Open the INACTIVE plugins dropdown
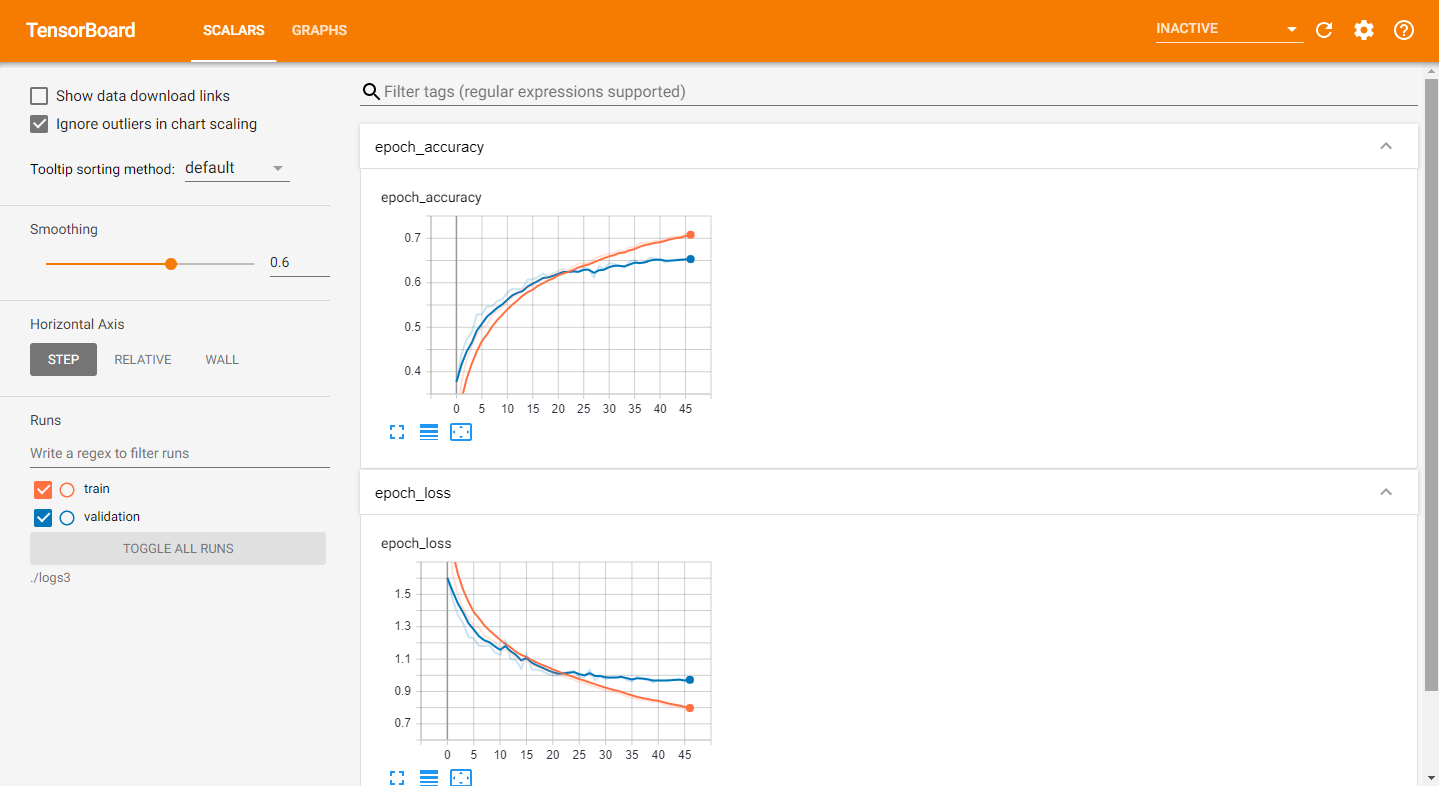 coord(1228,29)
